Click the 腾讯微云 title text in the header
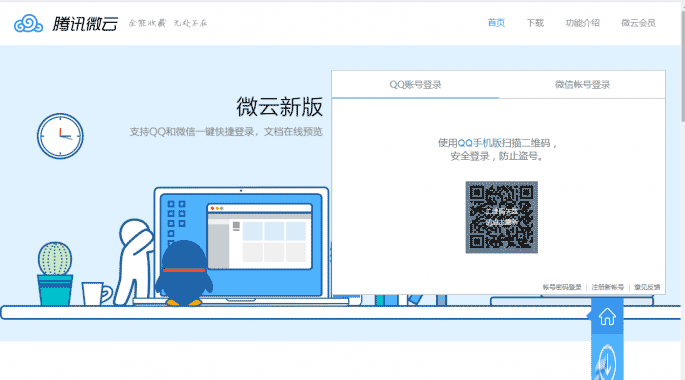Viewport: 685px width, 380px height. (x=85, y=24)
